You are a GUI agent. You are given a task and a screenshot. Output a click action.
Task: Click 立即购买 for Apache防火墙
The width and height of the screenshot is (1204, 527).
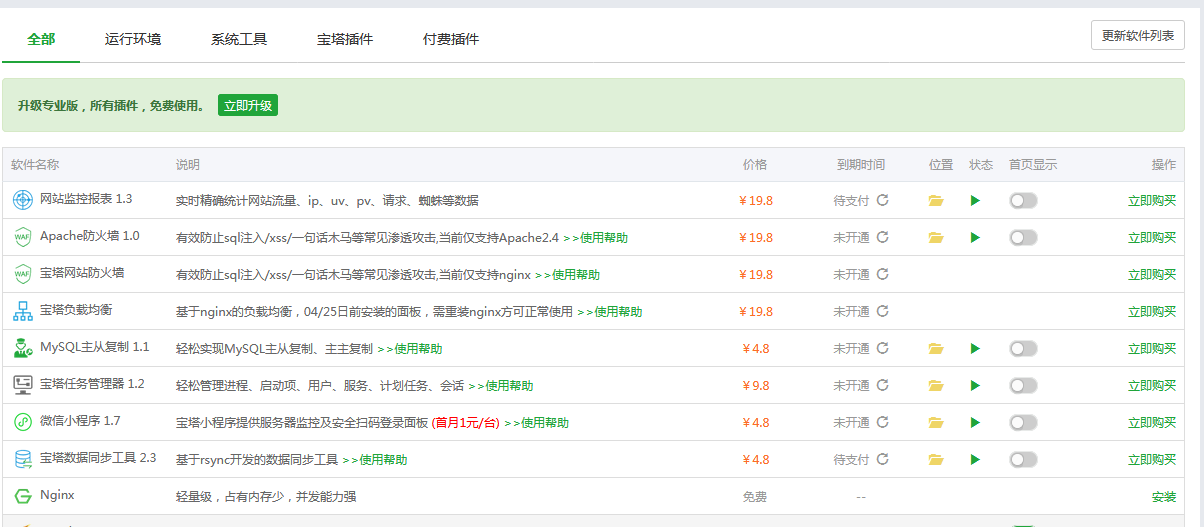[1152, 237]
